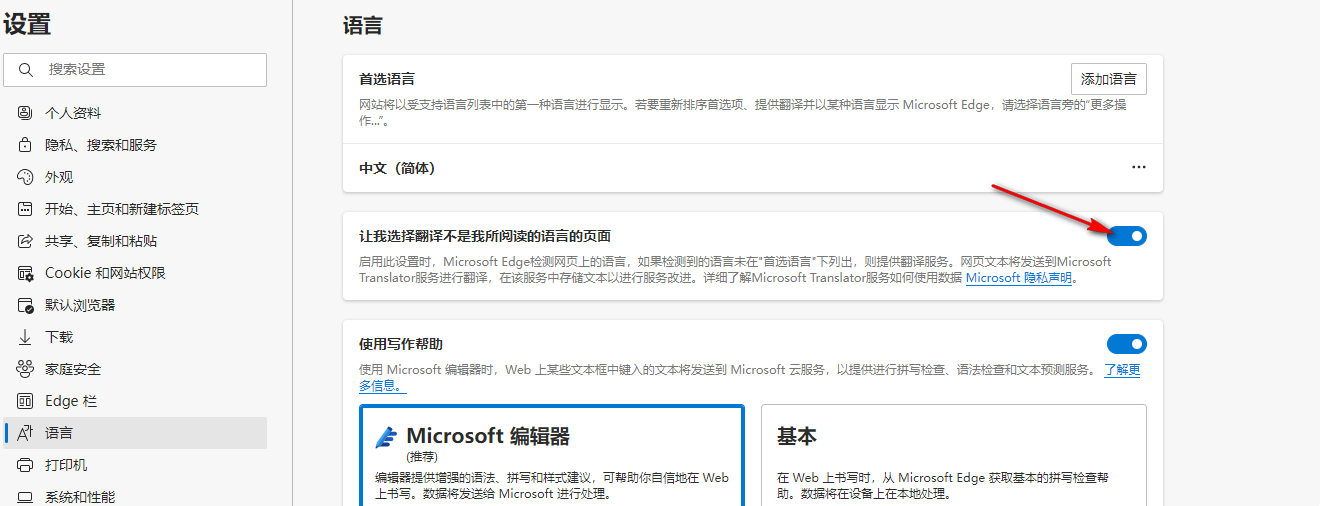Click the 开始、主页和新建标签页 icon

pos(26,209)
